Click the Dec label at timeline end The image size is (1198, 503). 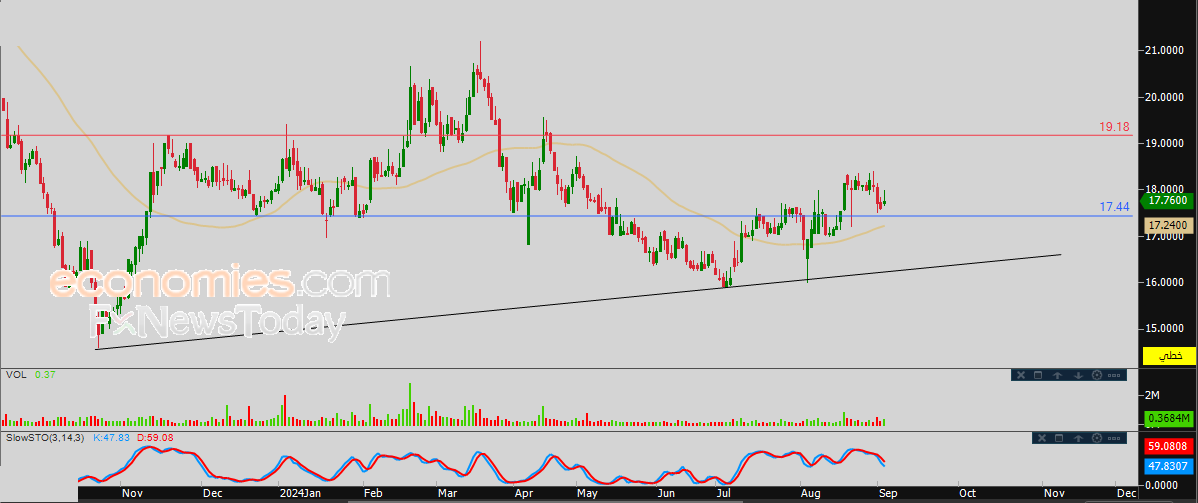1125,493
